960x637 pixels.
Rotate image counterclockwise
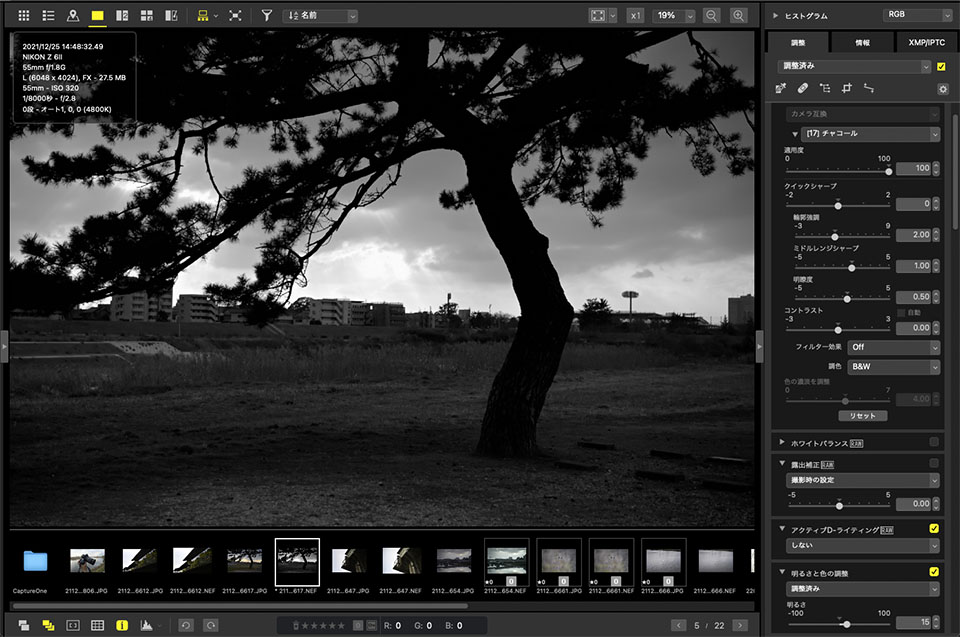click(x=186, y=625)
